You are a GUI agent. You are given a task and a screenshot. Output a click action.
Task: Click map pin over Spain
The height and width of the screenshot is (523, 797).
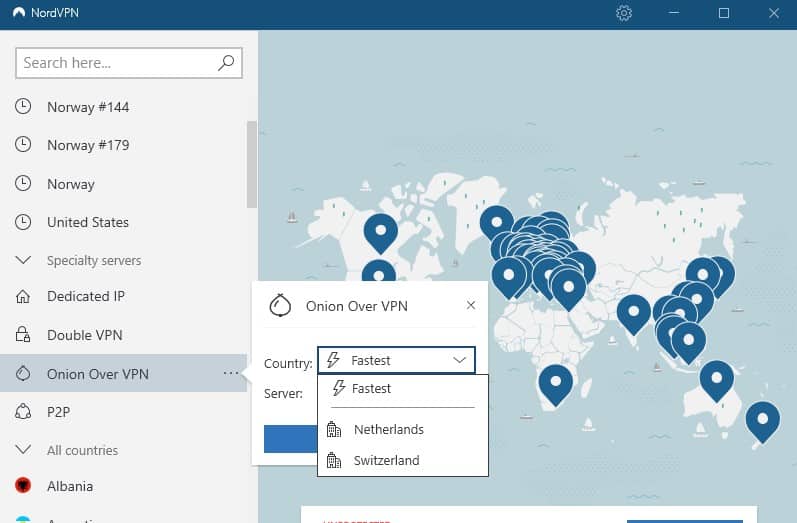508,278
